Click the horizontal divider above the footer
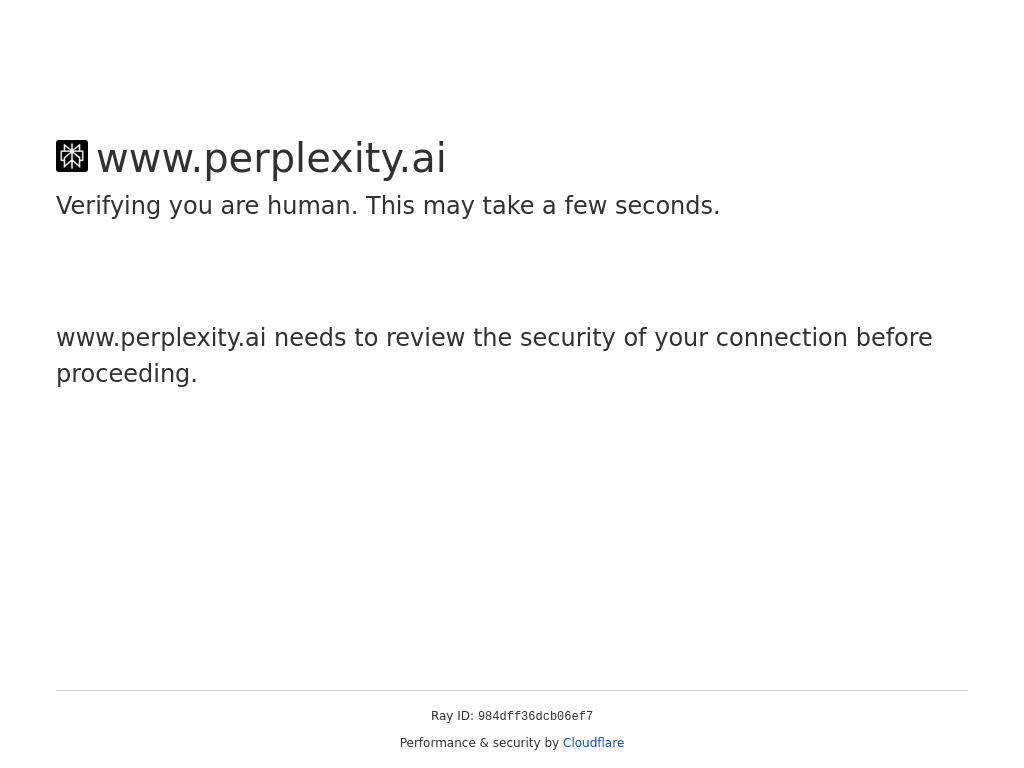 pos(512,690)
